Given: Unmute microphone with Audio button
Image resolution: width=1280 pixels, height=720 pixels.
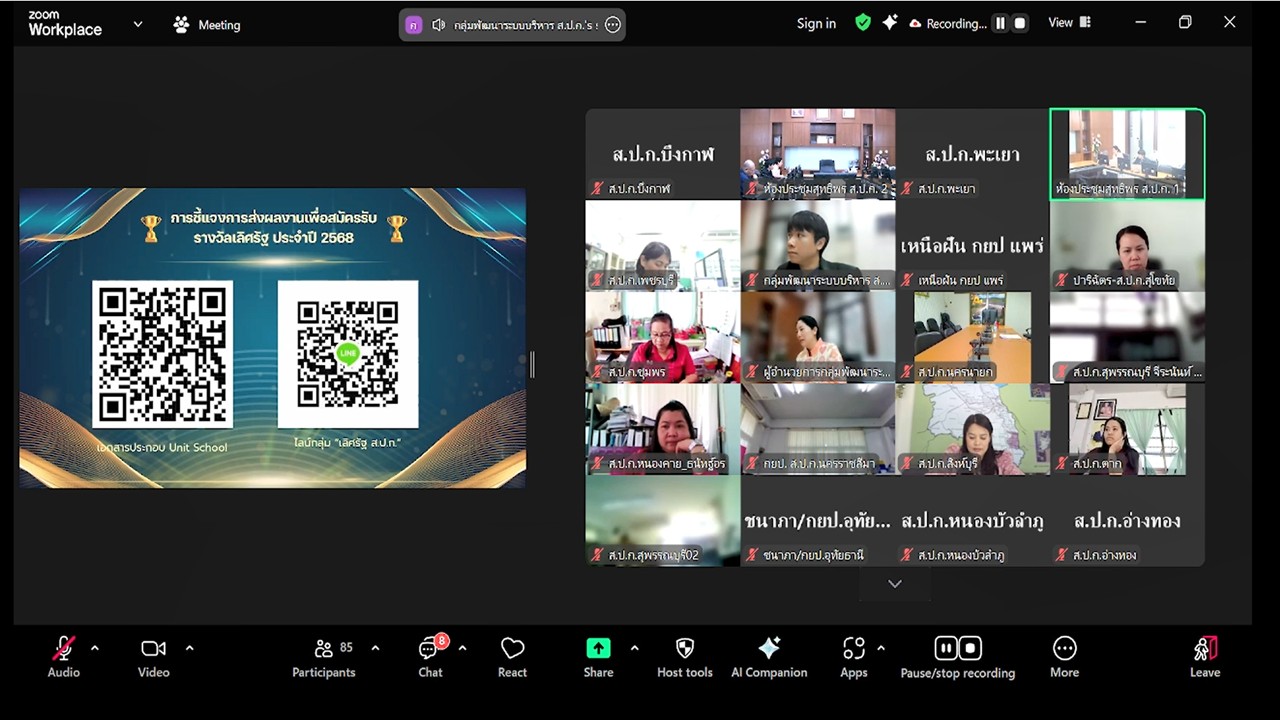Looking at the screenshot, I should pyautogui.click(x=64, y=657).
